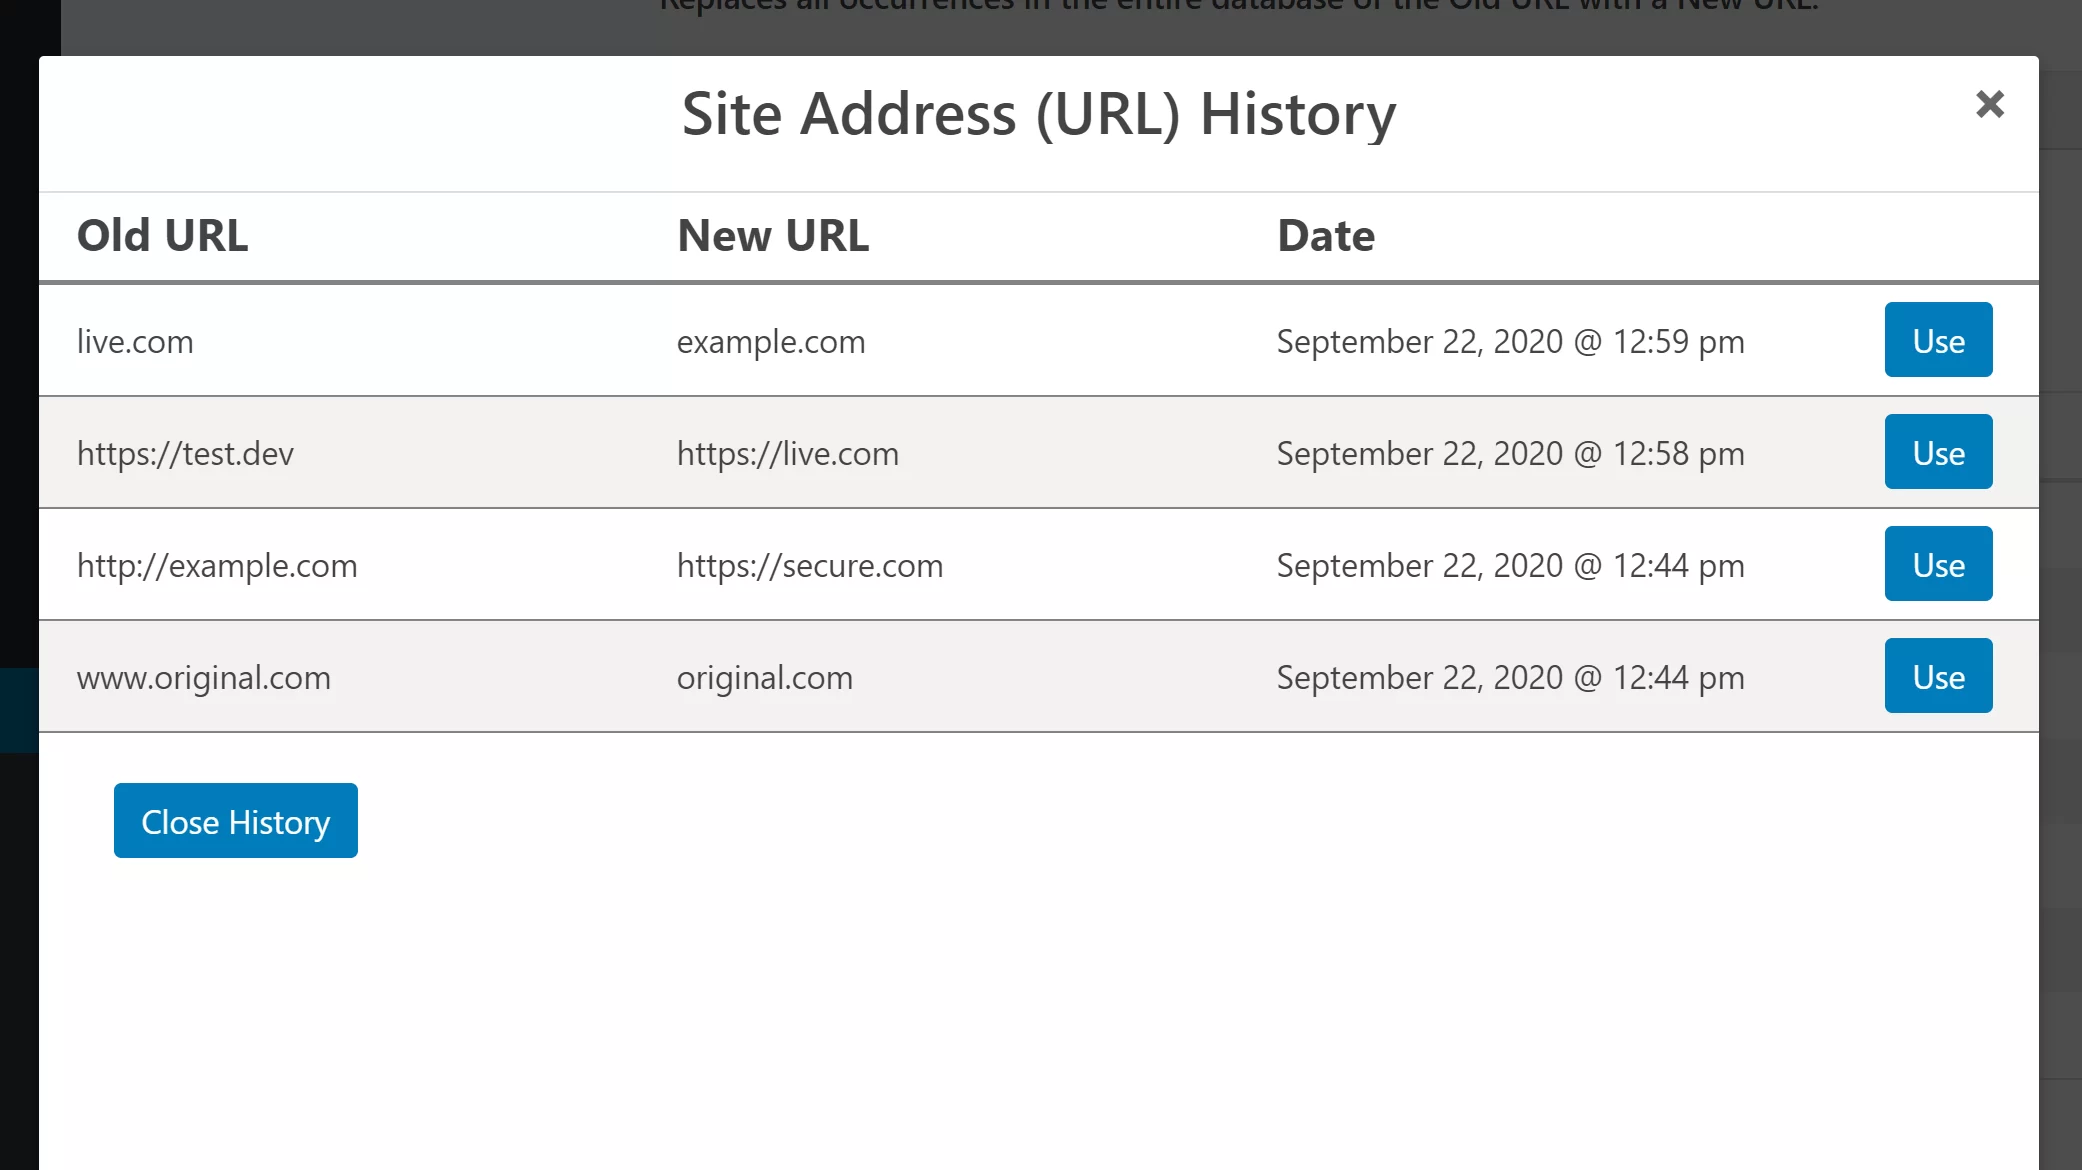
Task: Click the 12:58 pm date entry
Action: [1511, 454]
